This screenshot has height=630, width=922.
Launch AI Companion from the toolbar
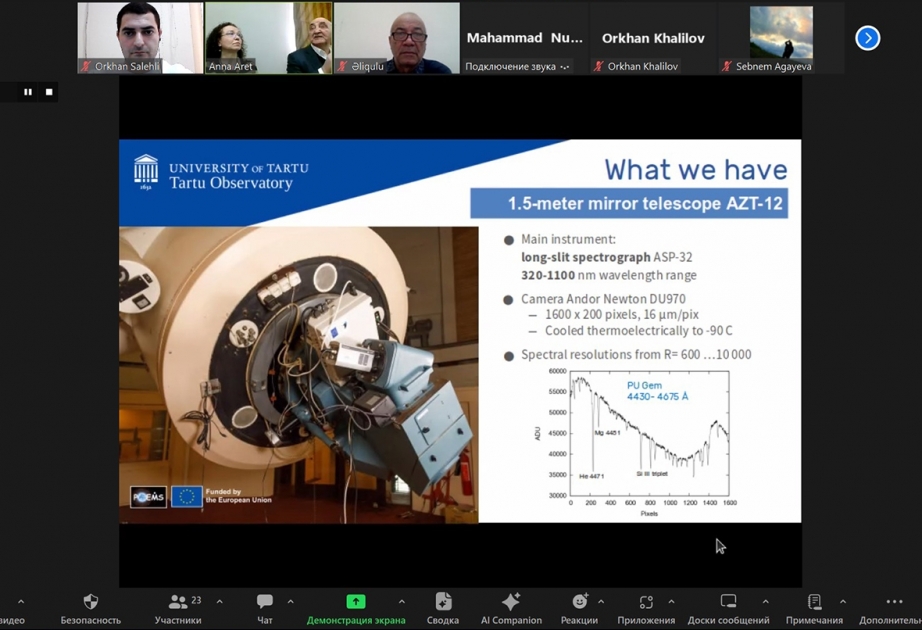(x=511, y=609)
